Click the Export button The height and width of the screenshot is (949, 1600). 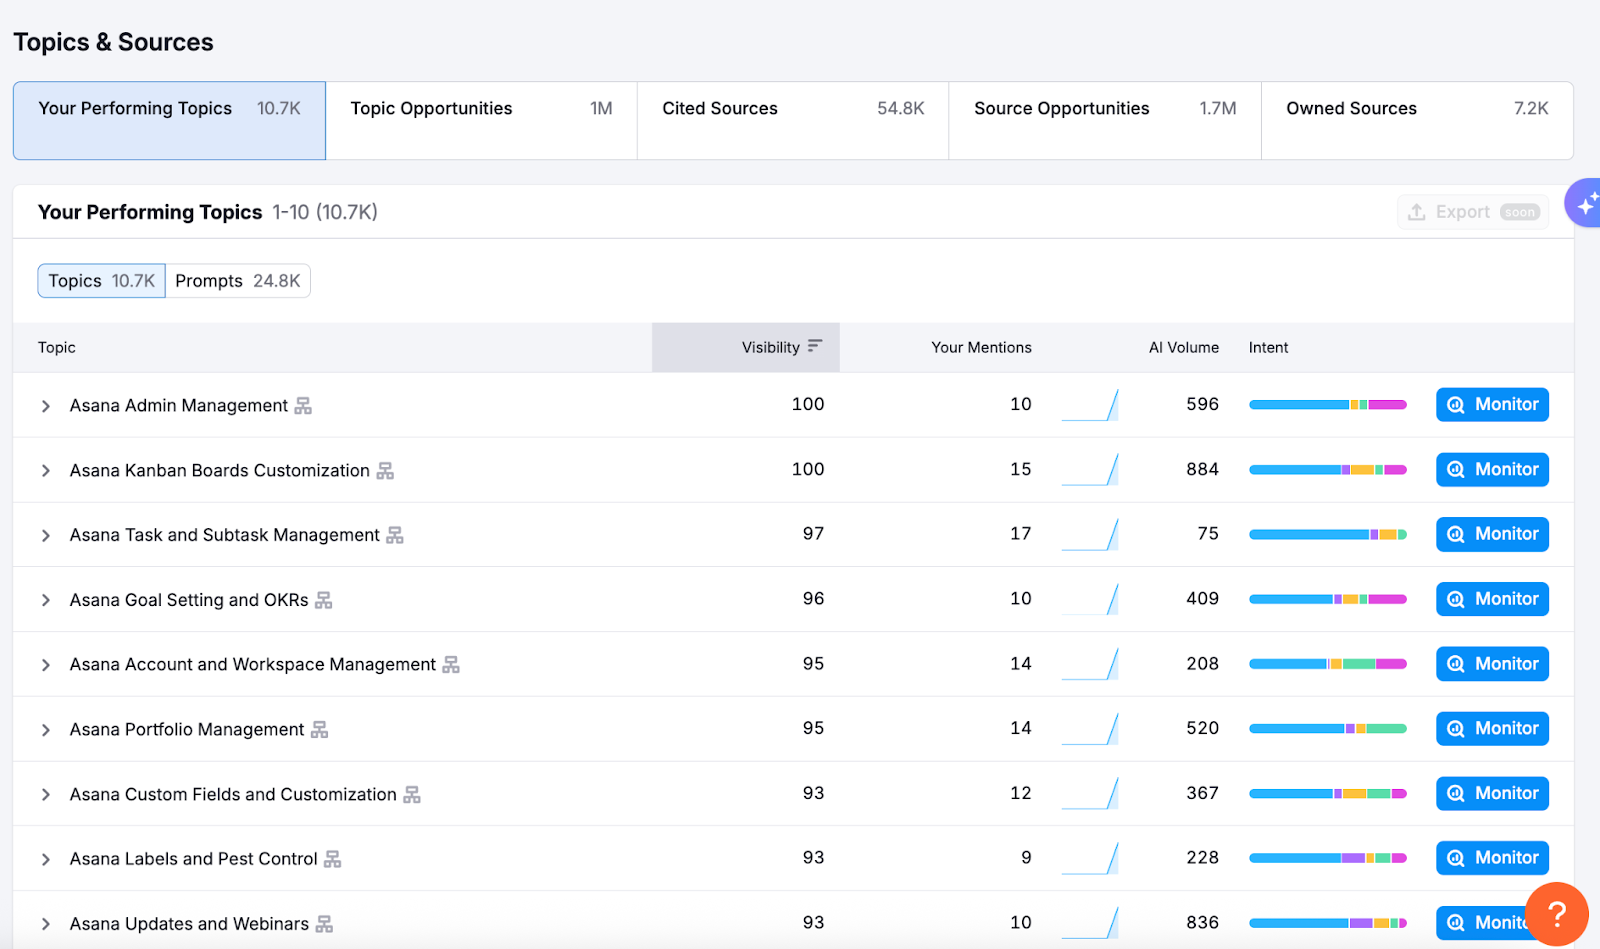point(1470,212)
